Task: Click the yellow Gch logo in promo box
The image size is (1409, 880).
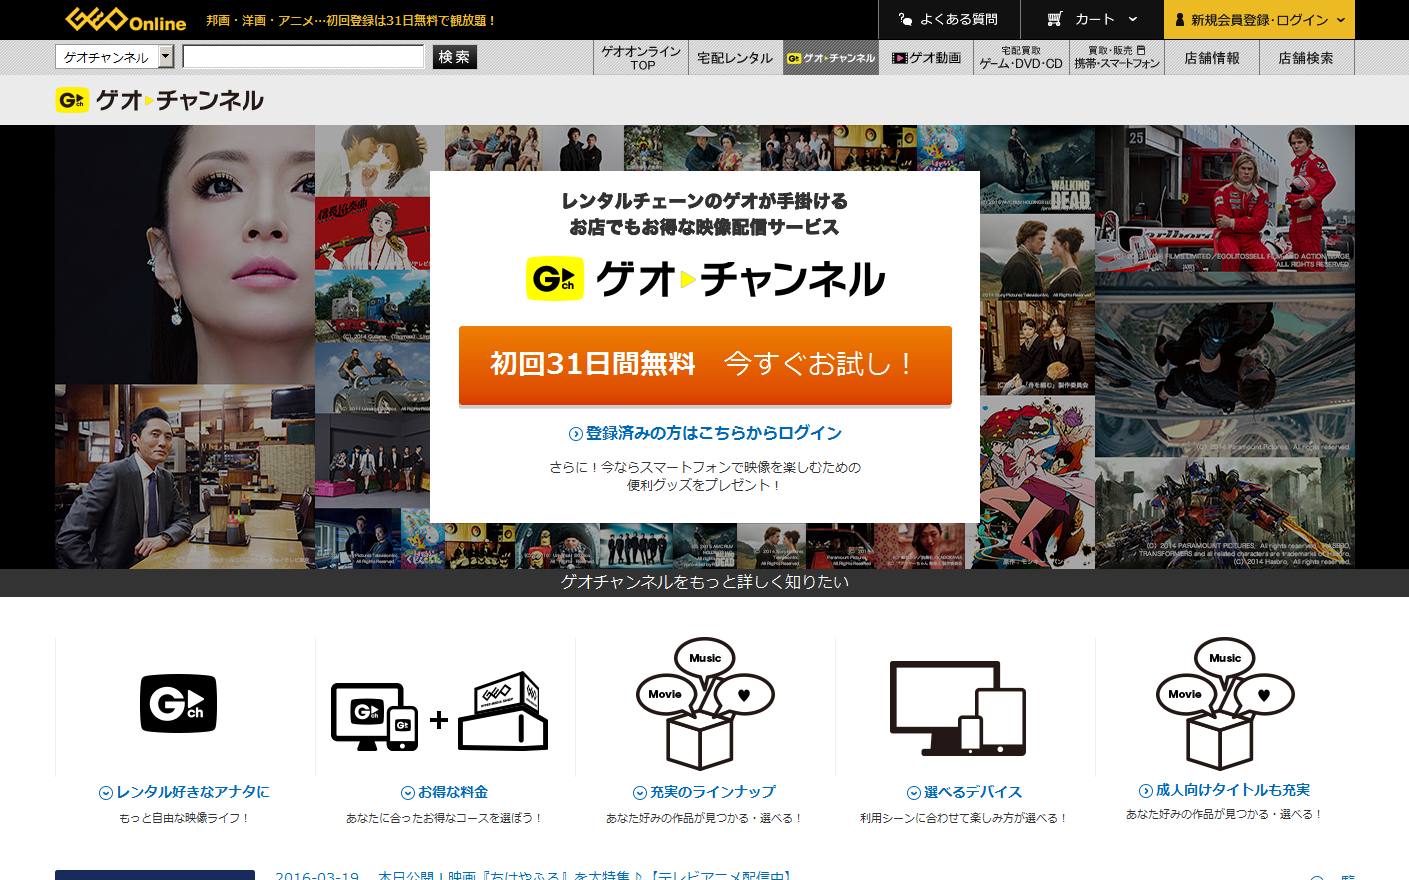Action: pyautogui.click(x=555, y=279)
